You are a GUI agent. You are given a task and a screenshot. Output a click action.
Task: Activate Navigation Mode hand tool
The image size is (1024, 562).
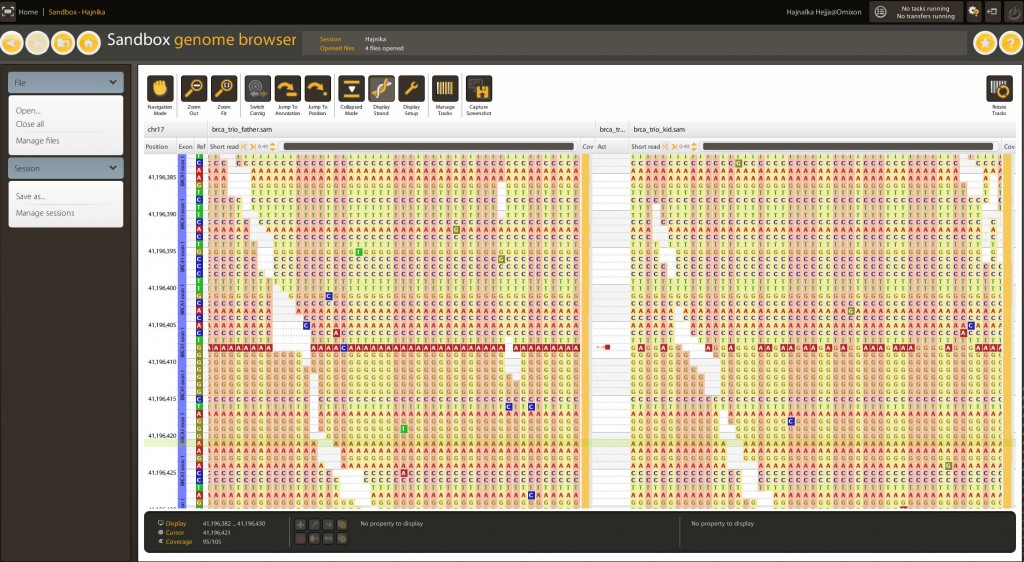160,89
